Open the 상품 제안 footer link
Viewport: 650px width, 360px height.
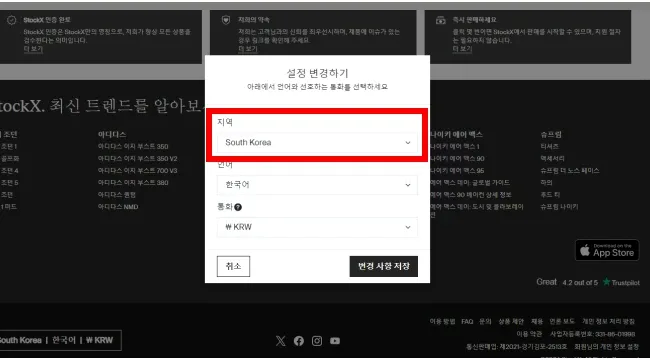(x=511, y=321)
